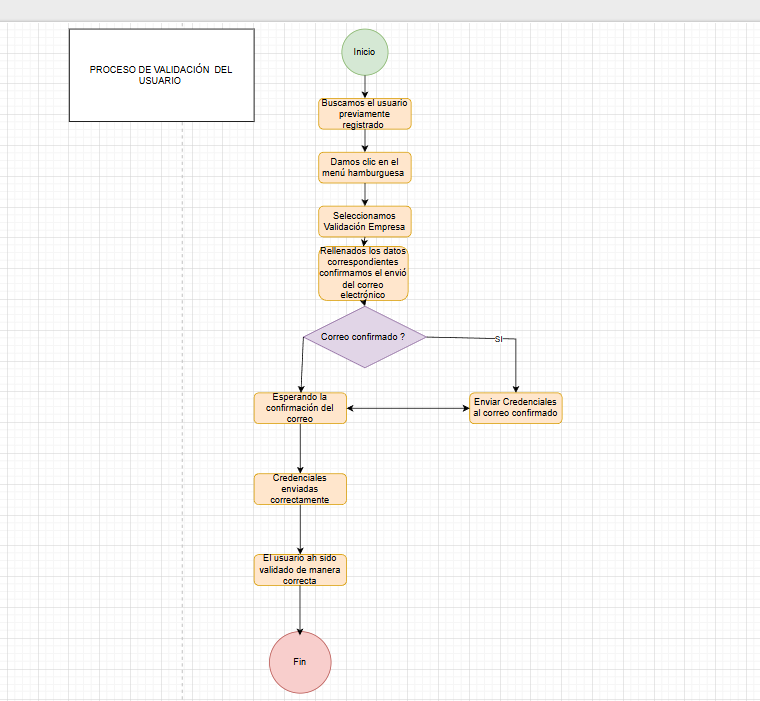Select the connector from diamond to Esperando box

(x=301, y=365)
